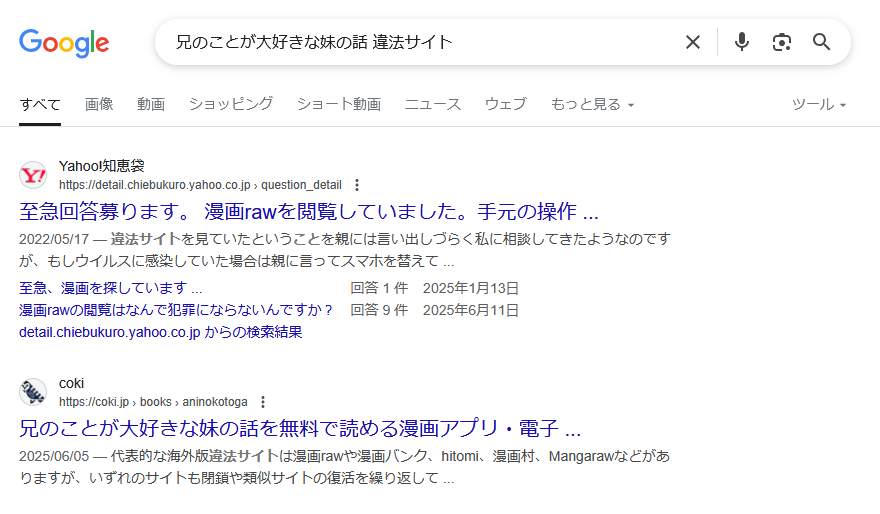Viewport: 880px width, 514px height.
Task: Click the Google logo
Action: coord(64,43)
